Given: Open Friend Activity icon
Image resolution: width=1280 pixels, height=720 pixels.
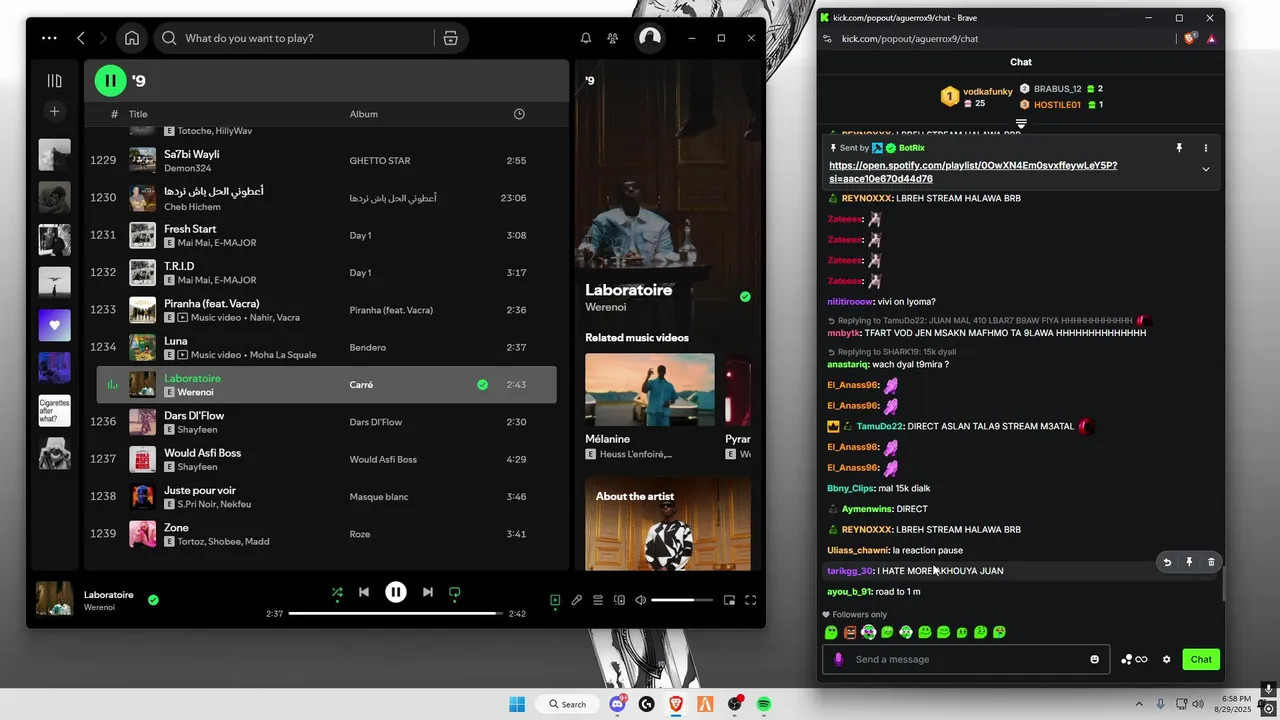Looking at the screenshot, I should pos(613,38).
